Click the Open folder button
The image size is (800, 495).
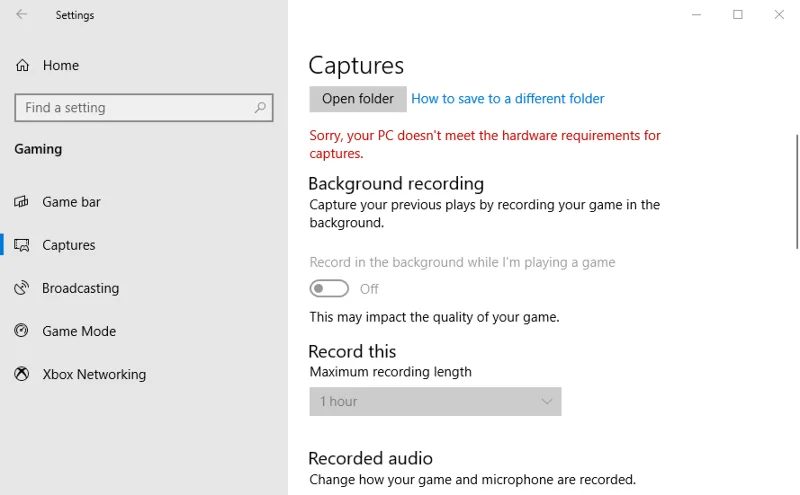point(358,99)
